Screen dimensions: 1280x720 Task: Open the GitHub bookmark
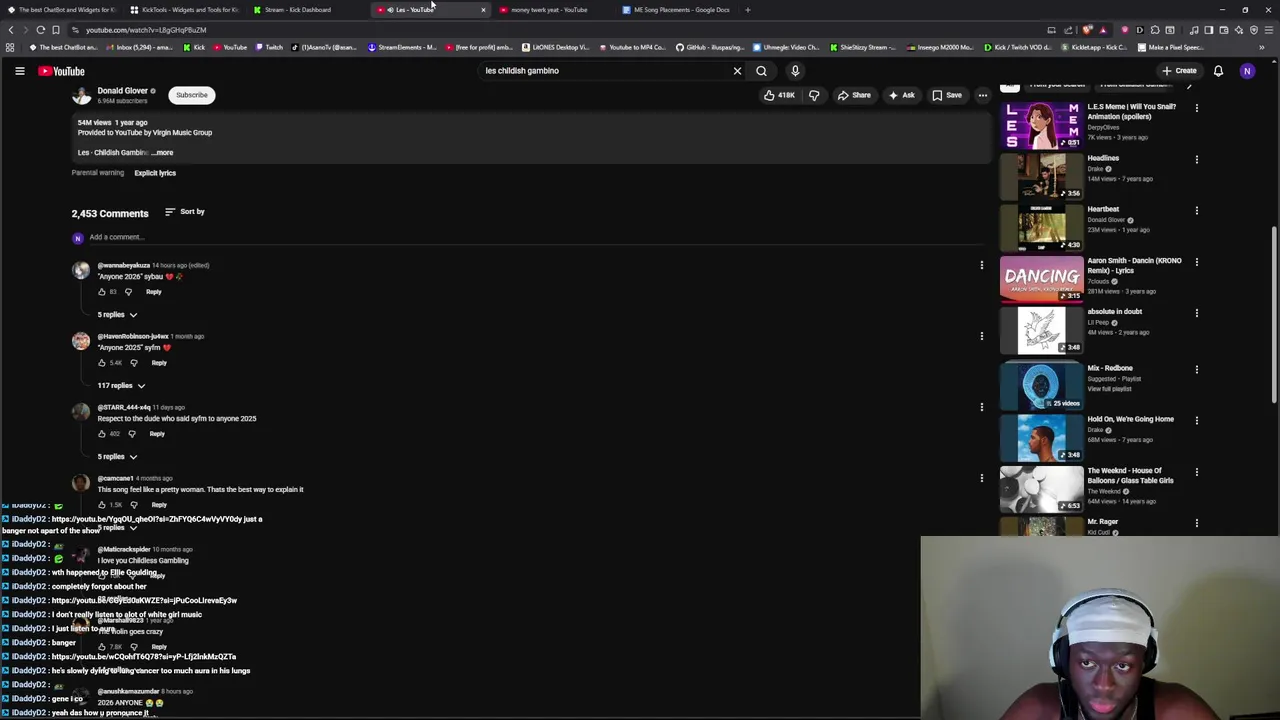(711, 47)
